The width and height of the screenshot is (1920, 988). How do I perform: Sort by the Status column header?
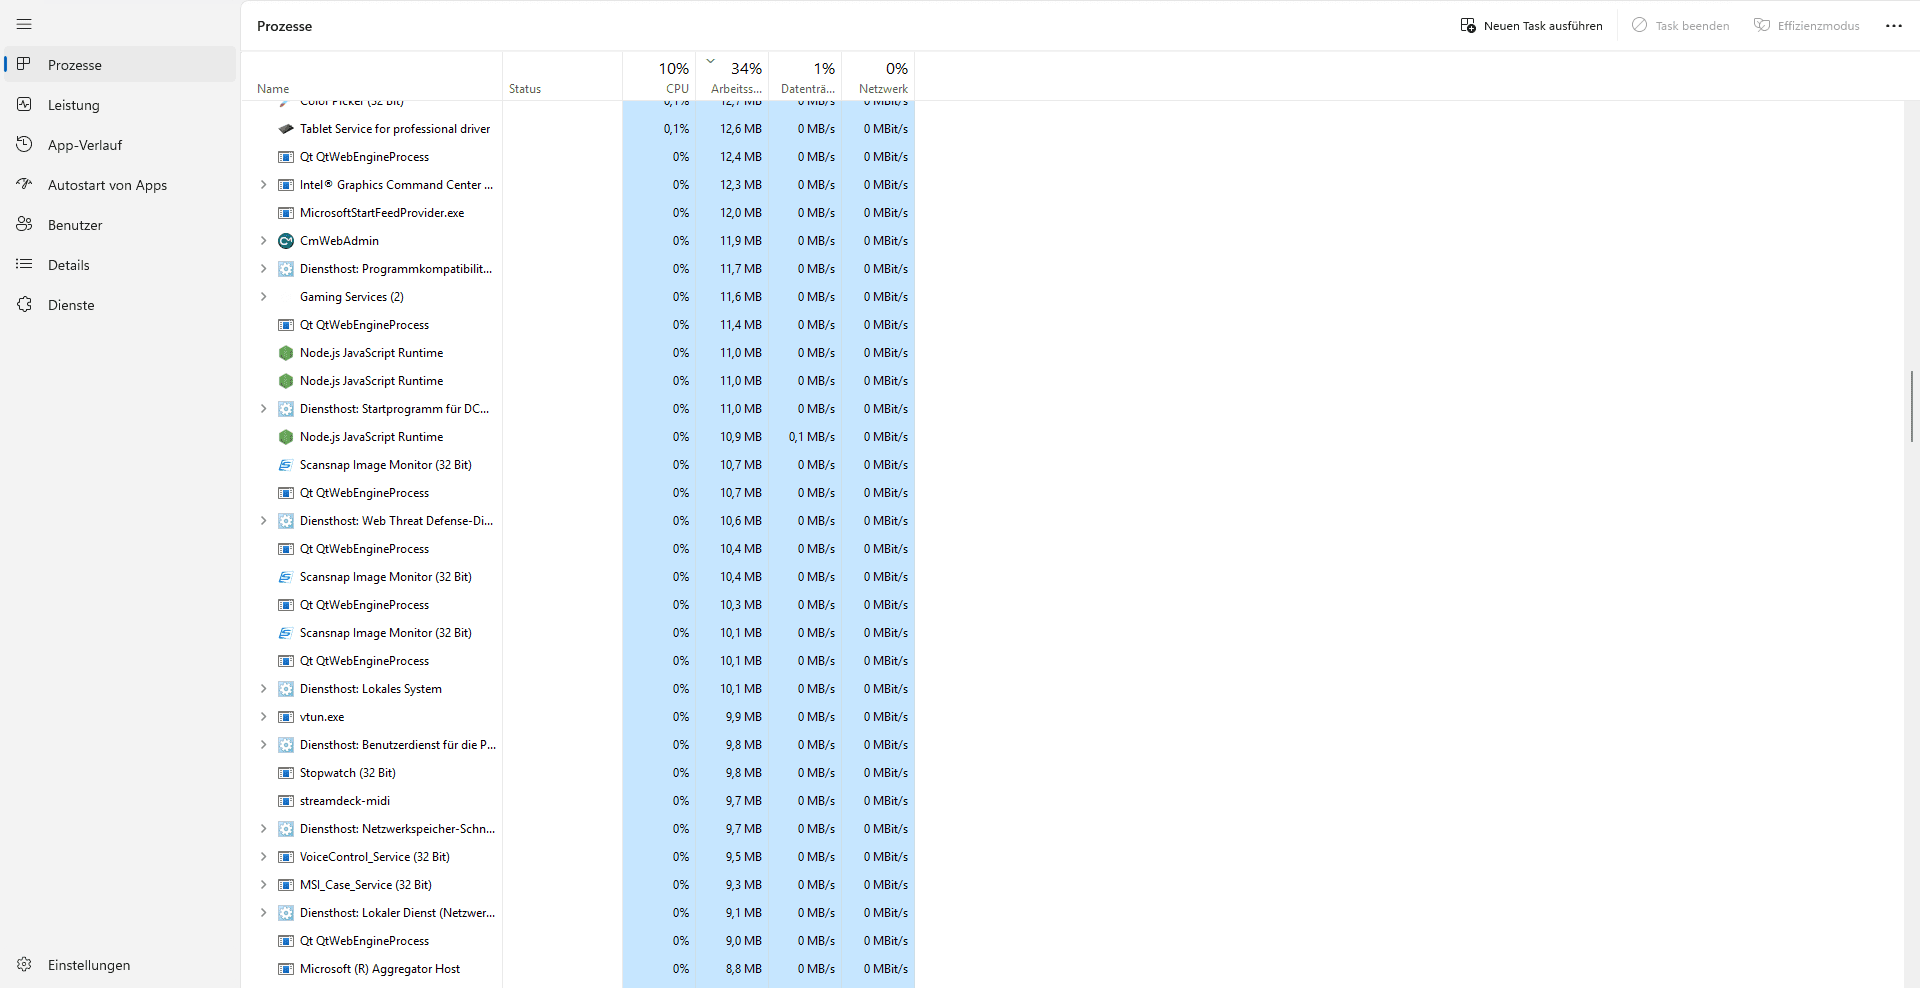(562, 76)
